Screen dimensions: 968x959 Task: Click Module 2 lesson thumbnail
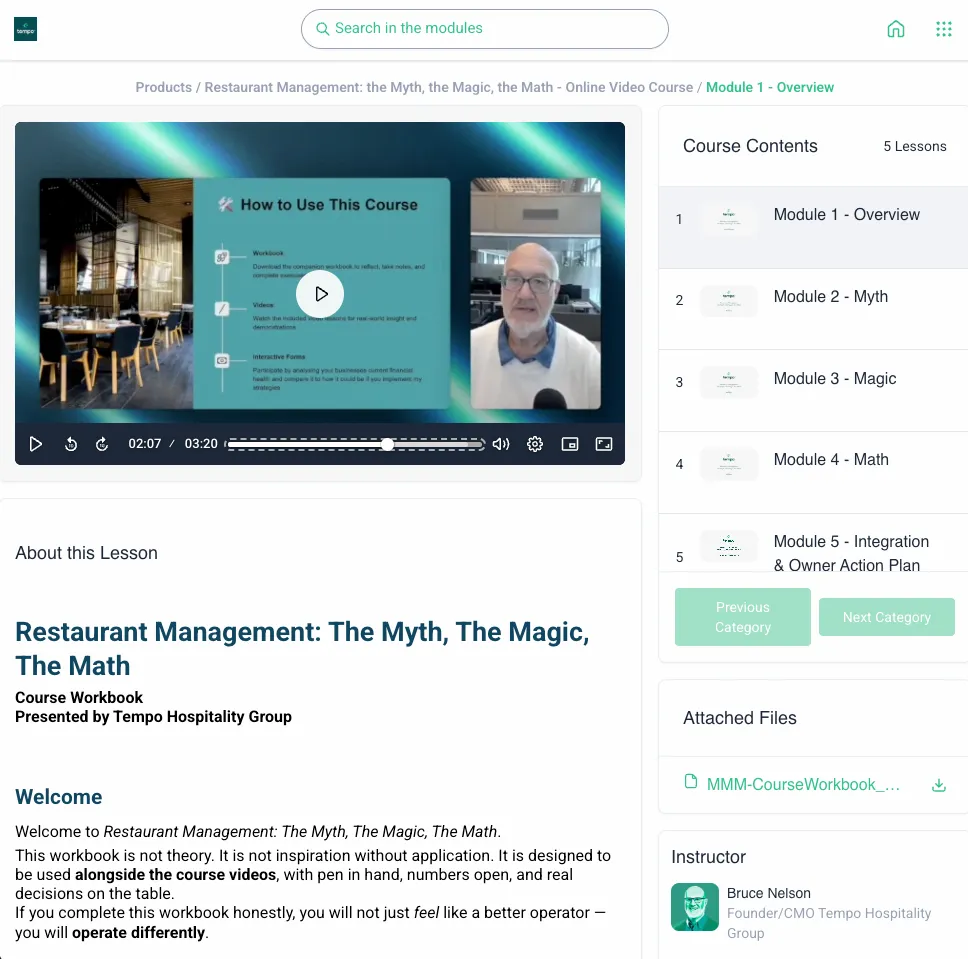pos(728,301)
